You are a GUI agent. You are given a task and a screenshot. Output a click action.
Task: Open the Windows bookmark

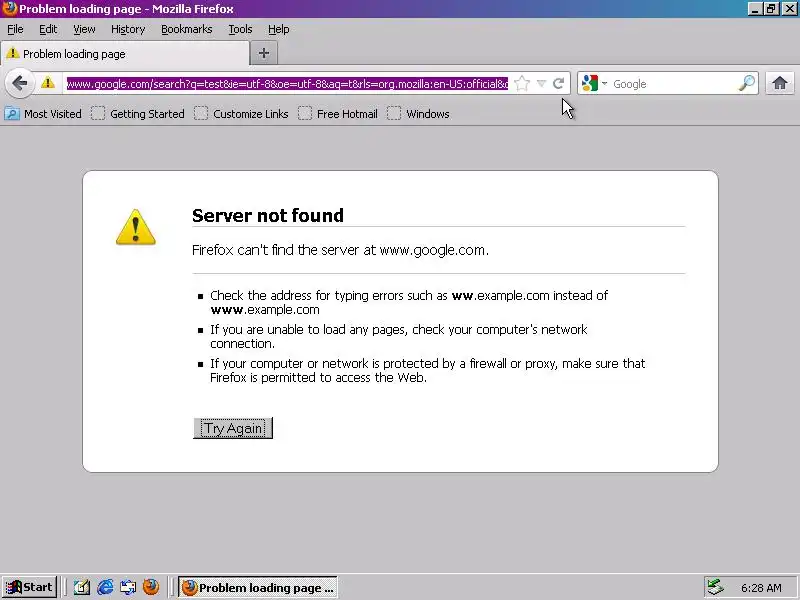pos(418,114)
